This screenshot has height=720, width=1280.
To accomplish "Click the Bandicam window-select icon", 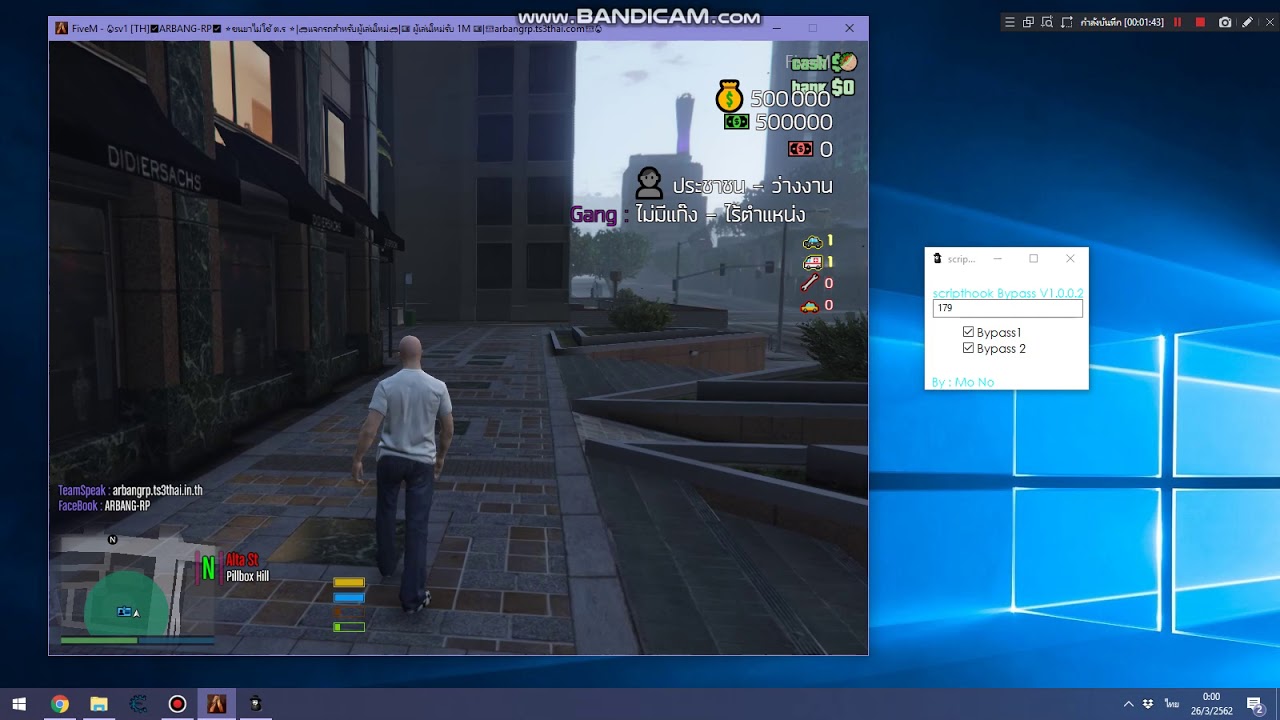I will pyautogui.click(x=1028, y=22).
